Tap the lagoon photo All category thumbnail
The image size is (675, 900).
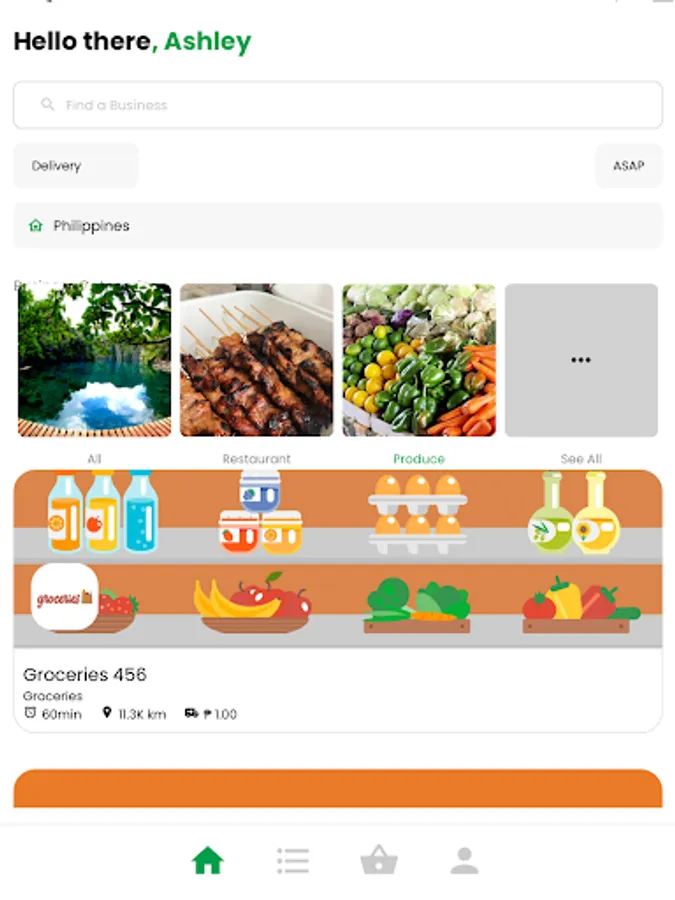94,360
